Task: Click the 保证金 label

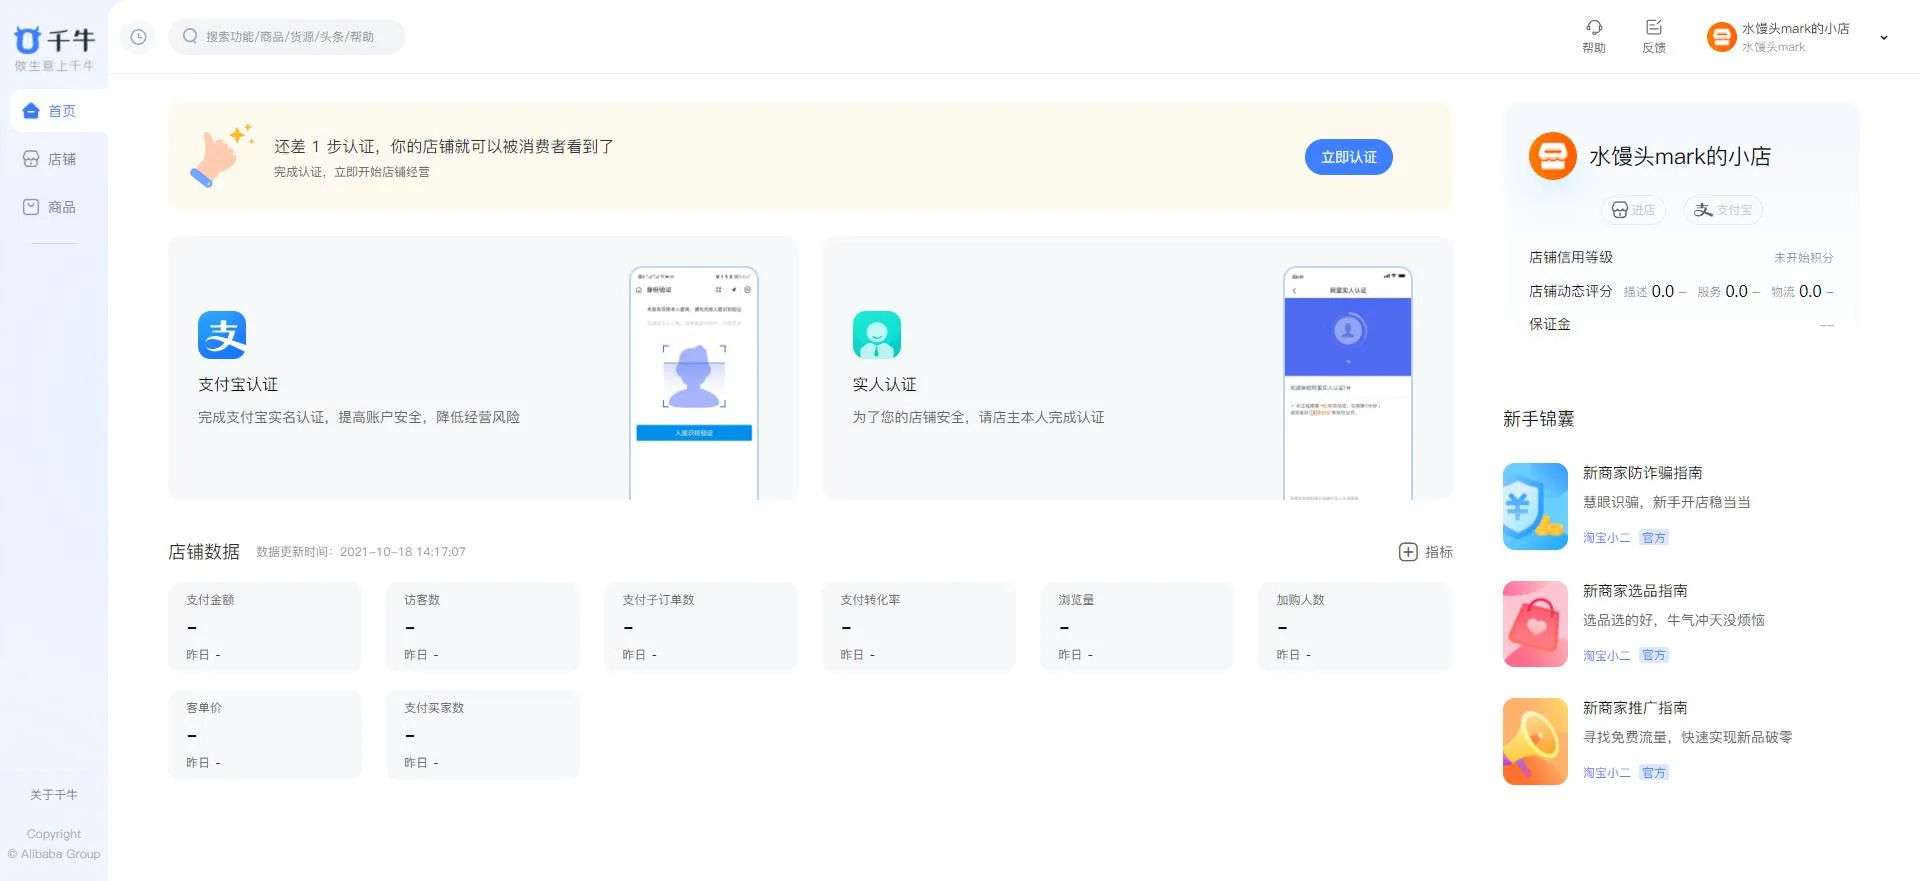Action: point(1550,324)
